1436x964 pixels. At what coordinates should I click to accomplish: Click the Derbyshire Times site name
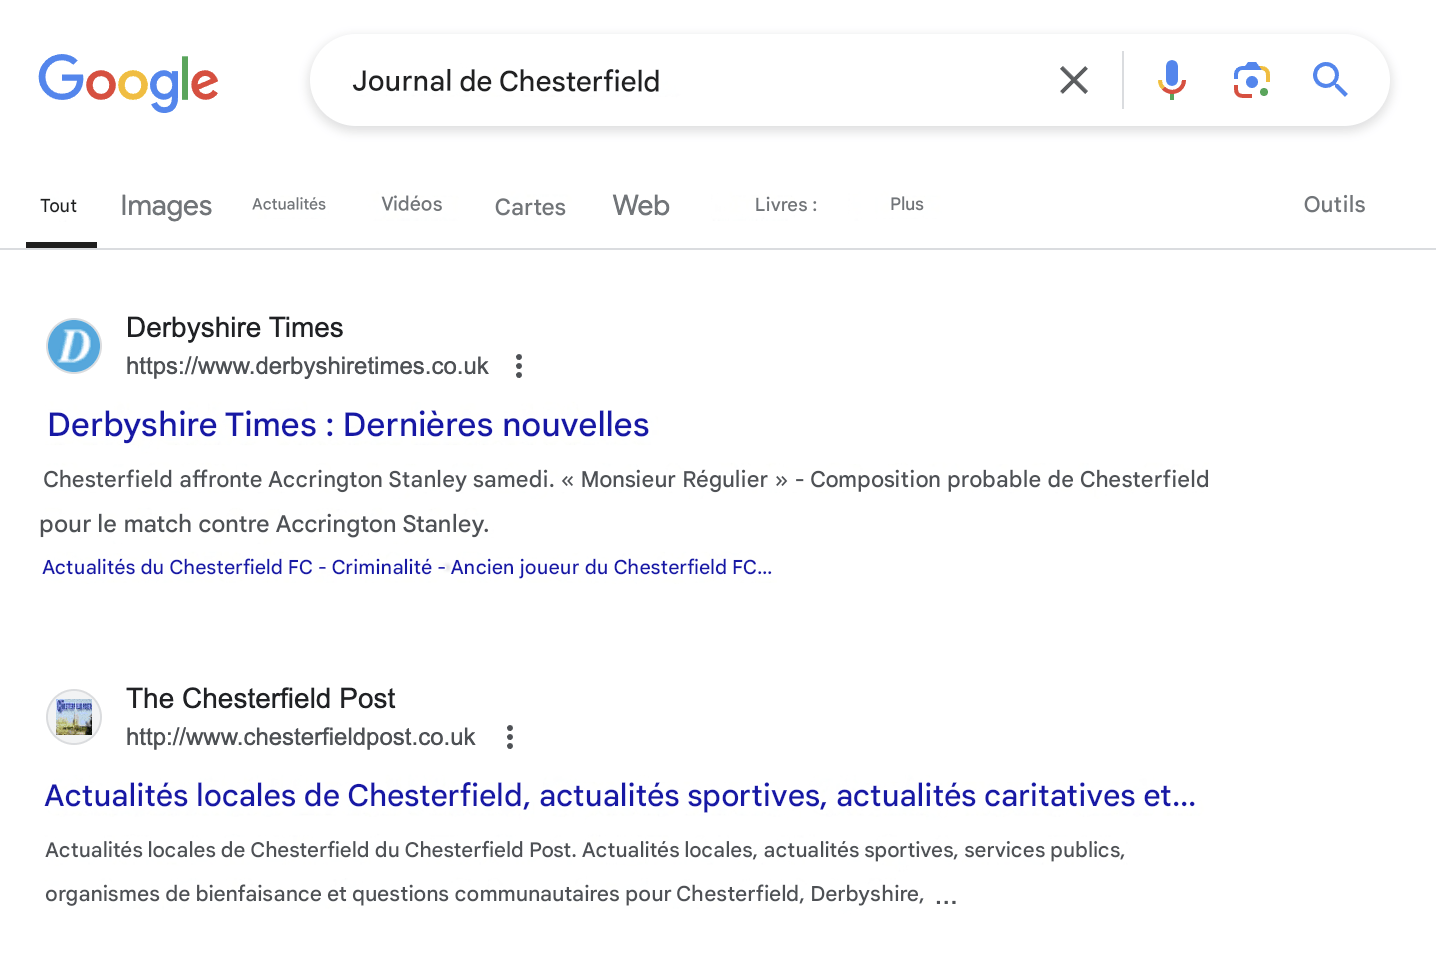pyautogui.click(x=234, y=328)
